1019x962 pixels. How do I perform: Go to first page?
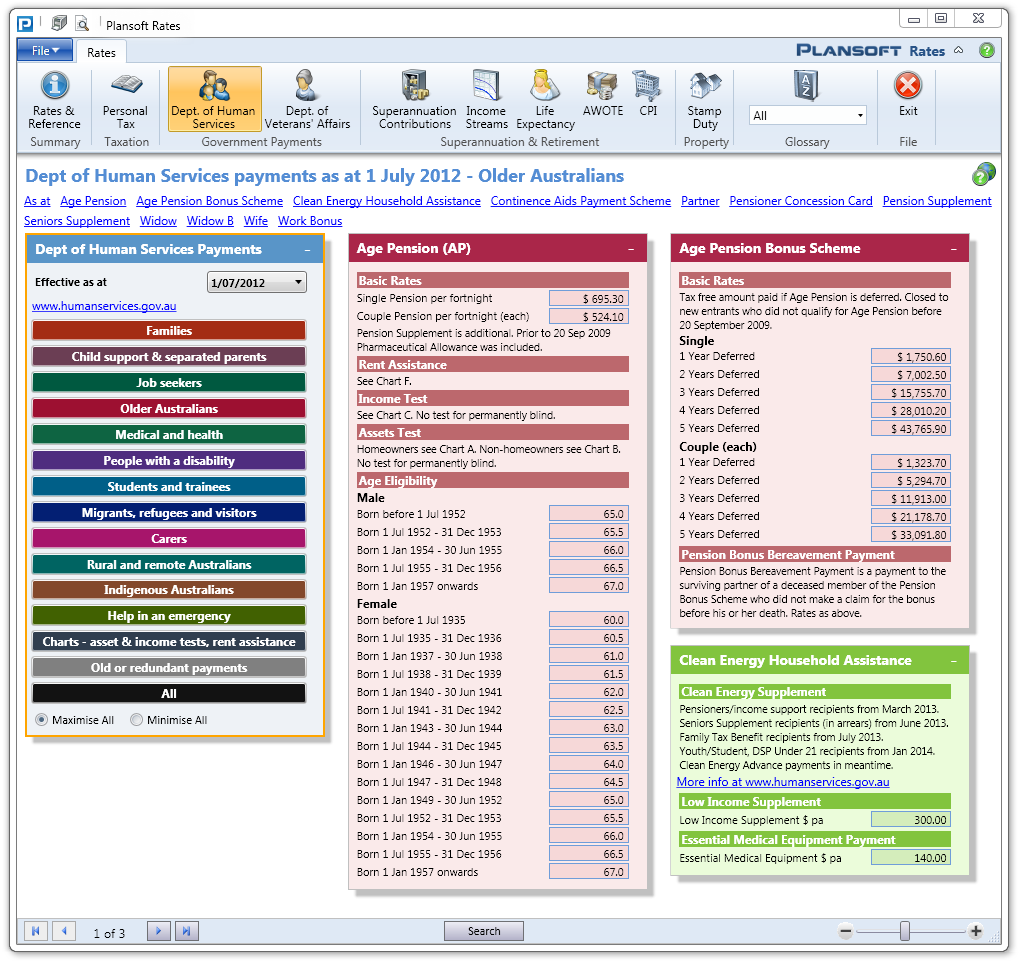[36, 931]
